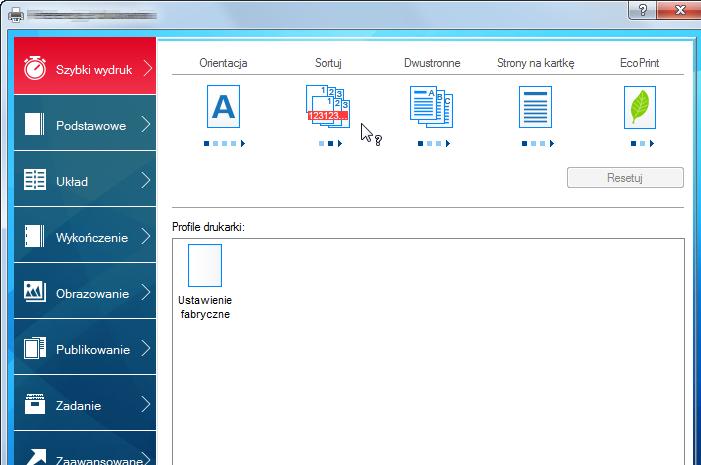701x465 pixels.
Task: Toggle the EcoPrint leaf icon
Action: pyautogui.click(x=640, y=107)
